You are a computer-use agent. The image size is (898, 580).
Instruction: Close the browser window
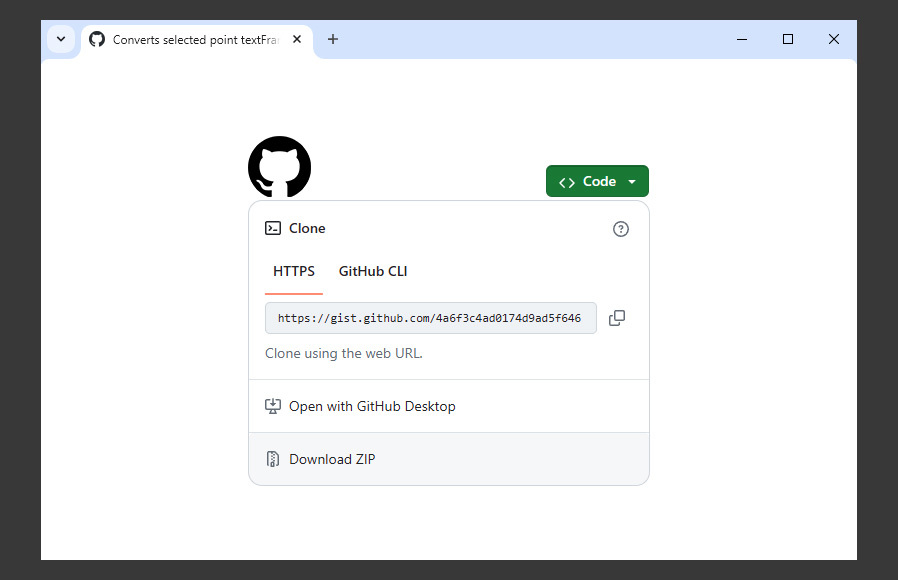pyautogui.click(x=834, y=40)
